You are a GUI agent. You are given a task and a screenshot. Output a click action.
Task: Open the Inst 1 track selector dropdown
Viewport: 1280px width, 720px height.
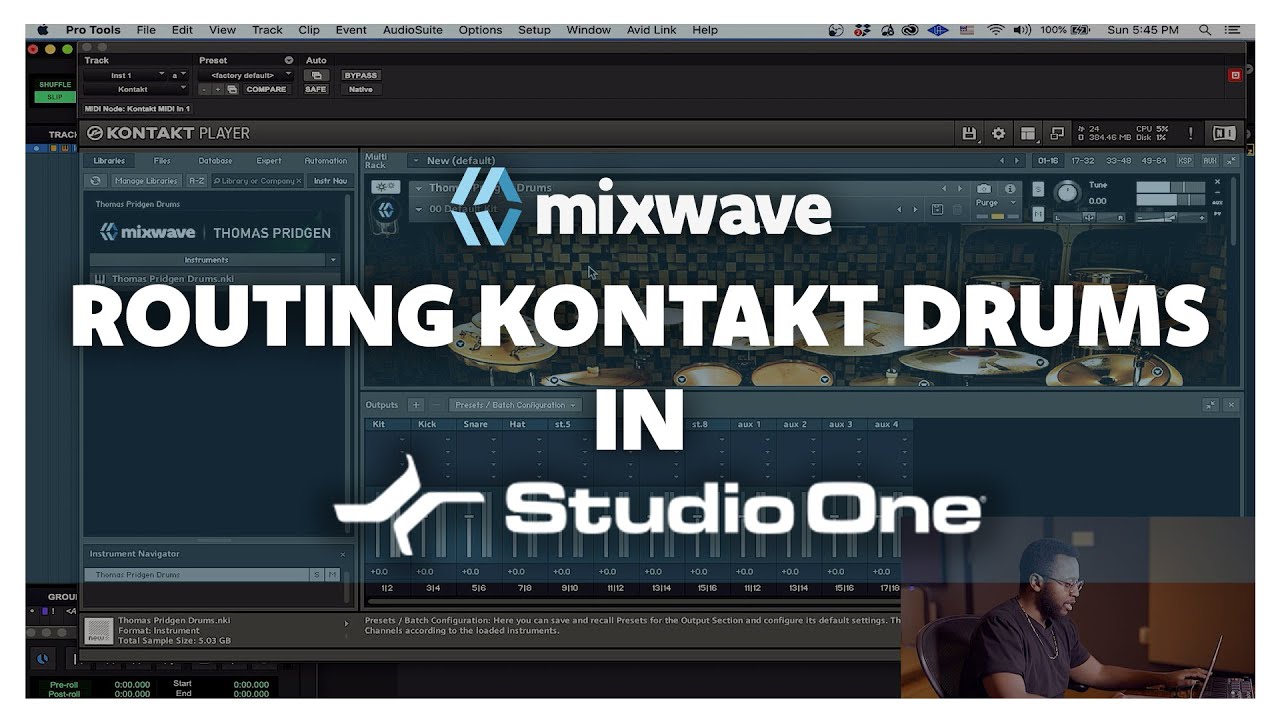click(x=125, y=75)
